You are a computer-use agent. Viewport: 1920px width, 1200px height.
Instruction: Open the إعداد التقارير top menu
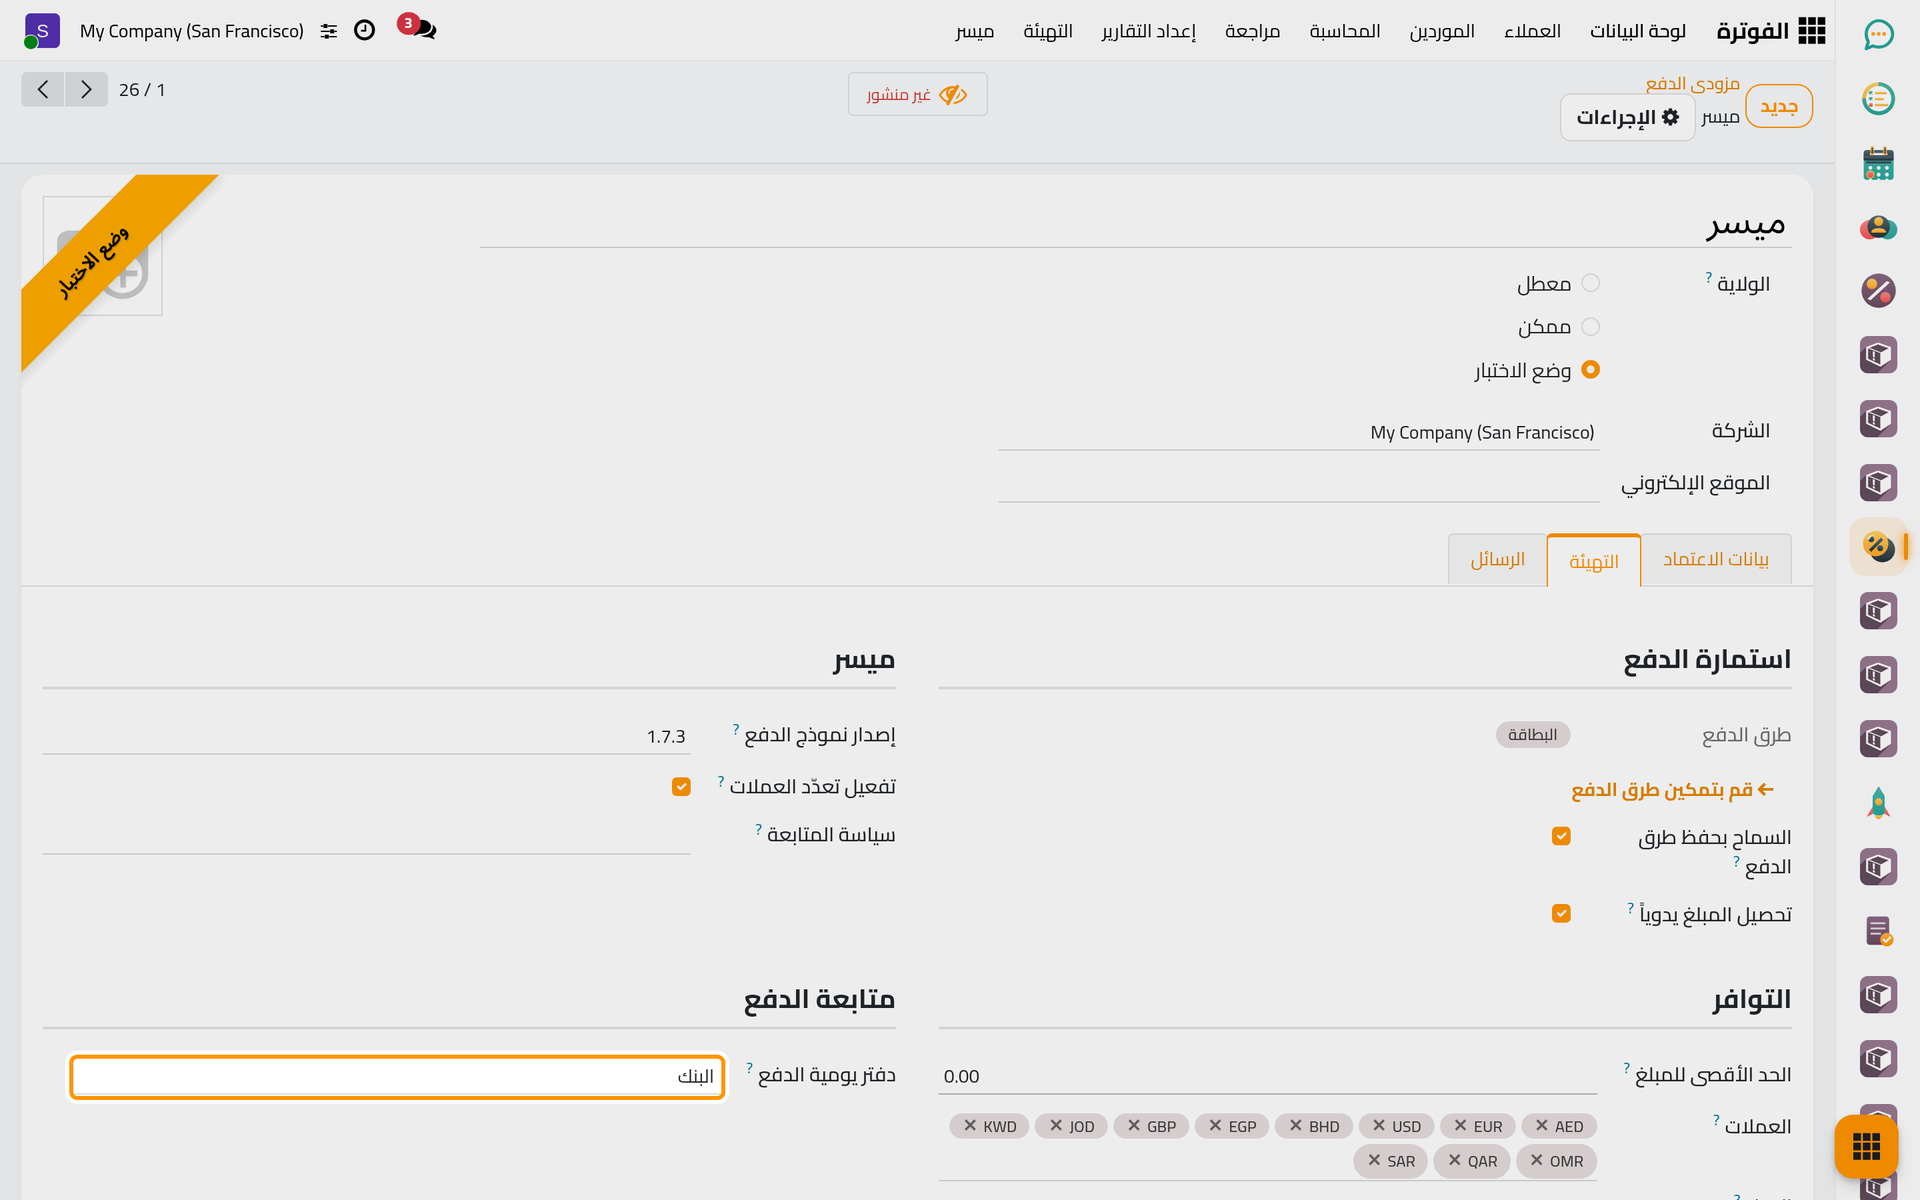[1148, 31]
